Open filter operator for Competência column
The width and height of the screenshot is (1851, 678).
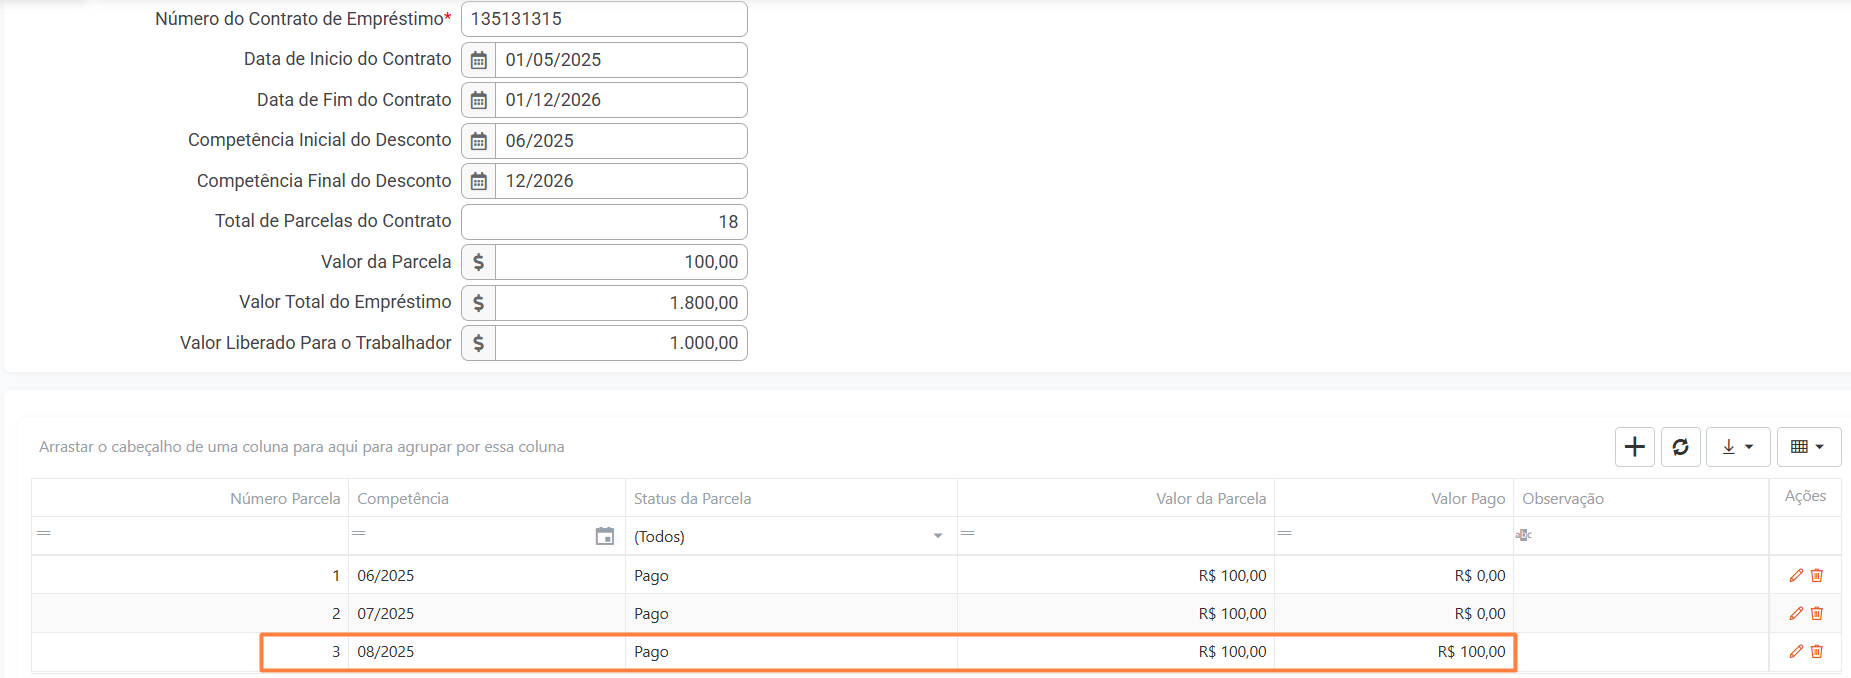pyautogui.click(x=359, y=533)
